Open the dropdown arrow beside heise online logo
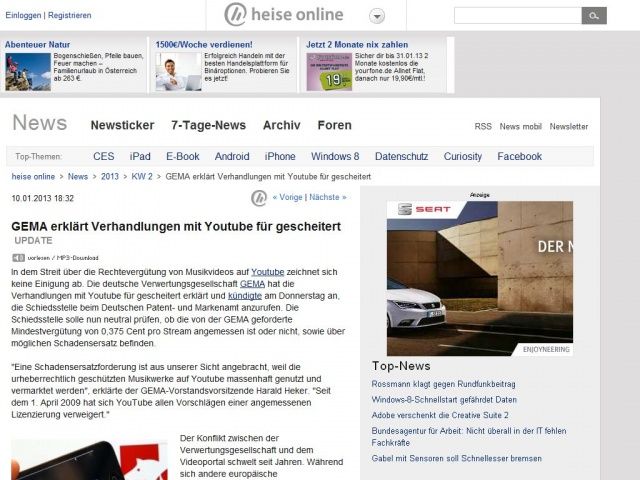640x480 pixels. click(377, 16)
